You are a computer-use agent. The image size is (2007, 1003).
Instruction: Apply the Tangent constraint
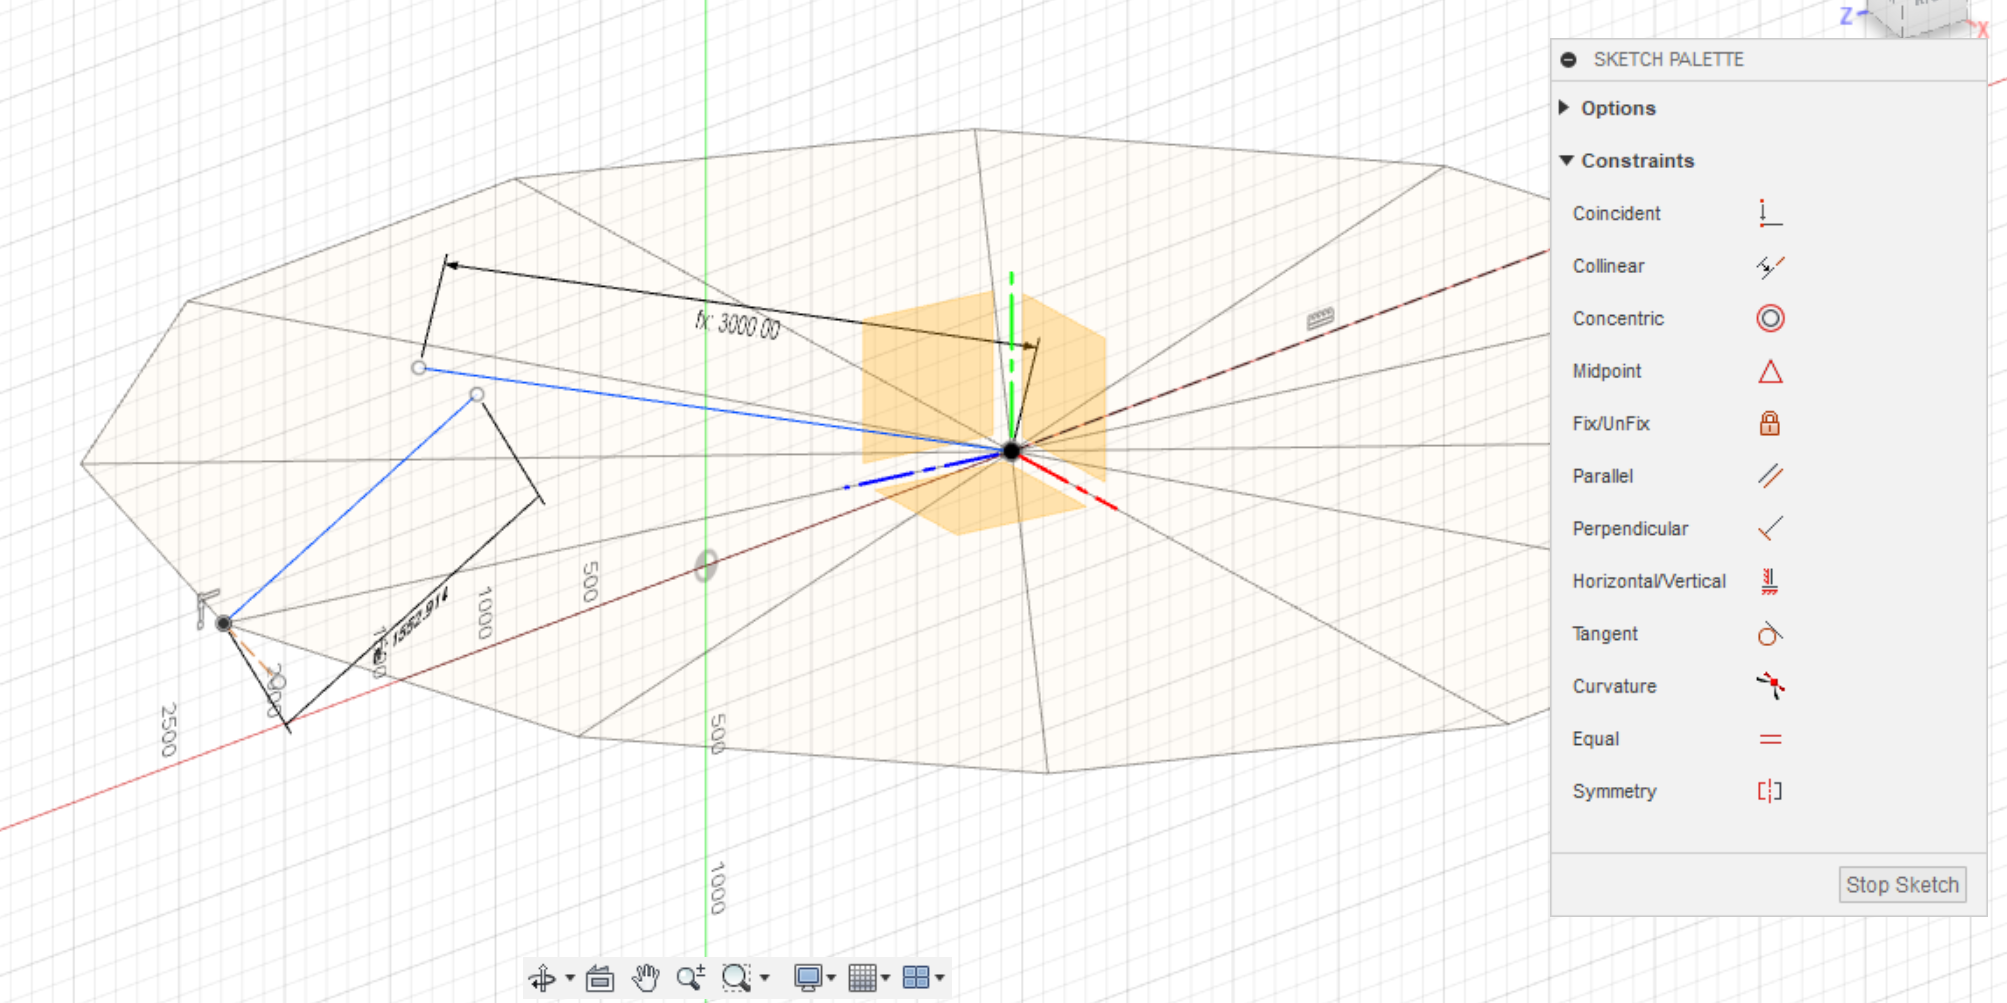(1769, 633)
